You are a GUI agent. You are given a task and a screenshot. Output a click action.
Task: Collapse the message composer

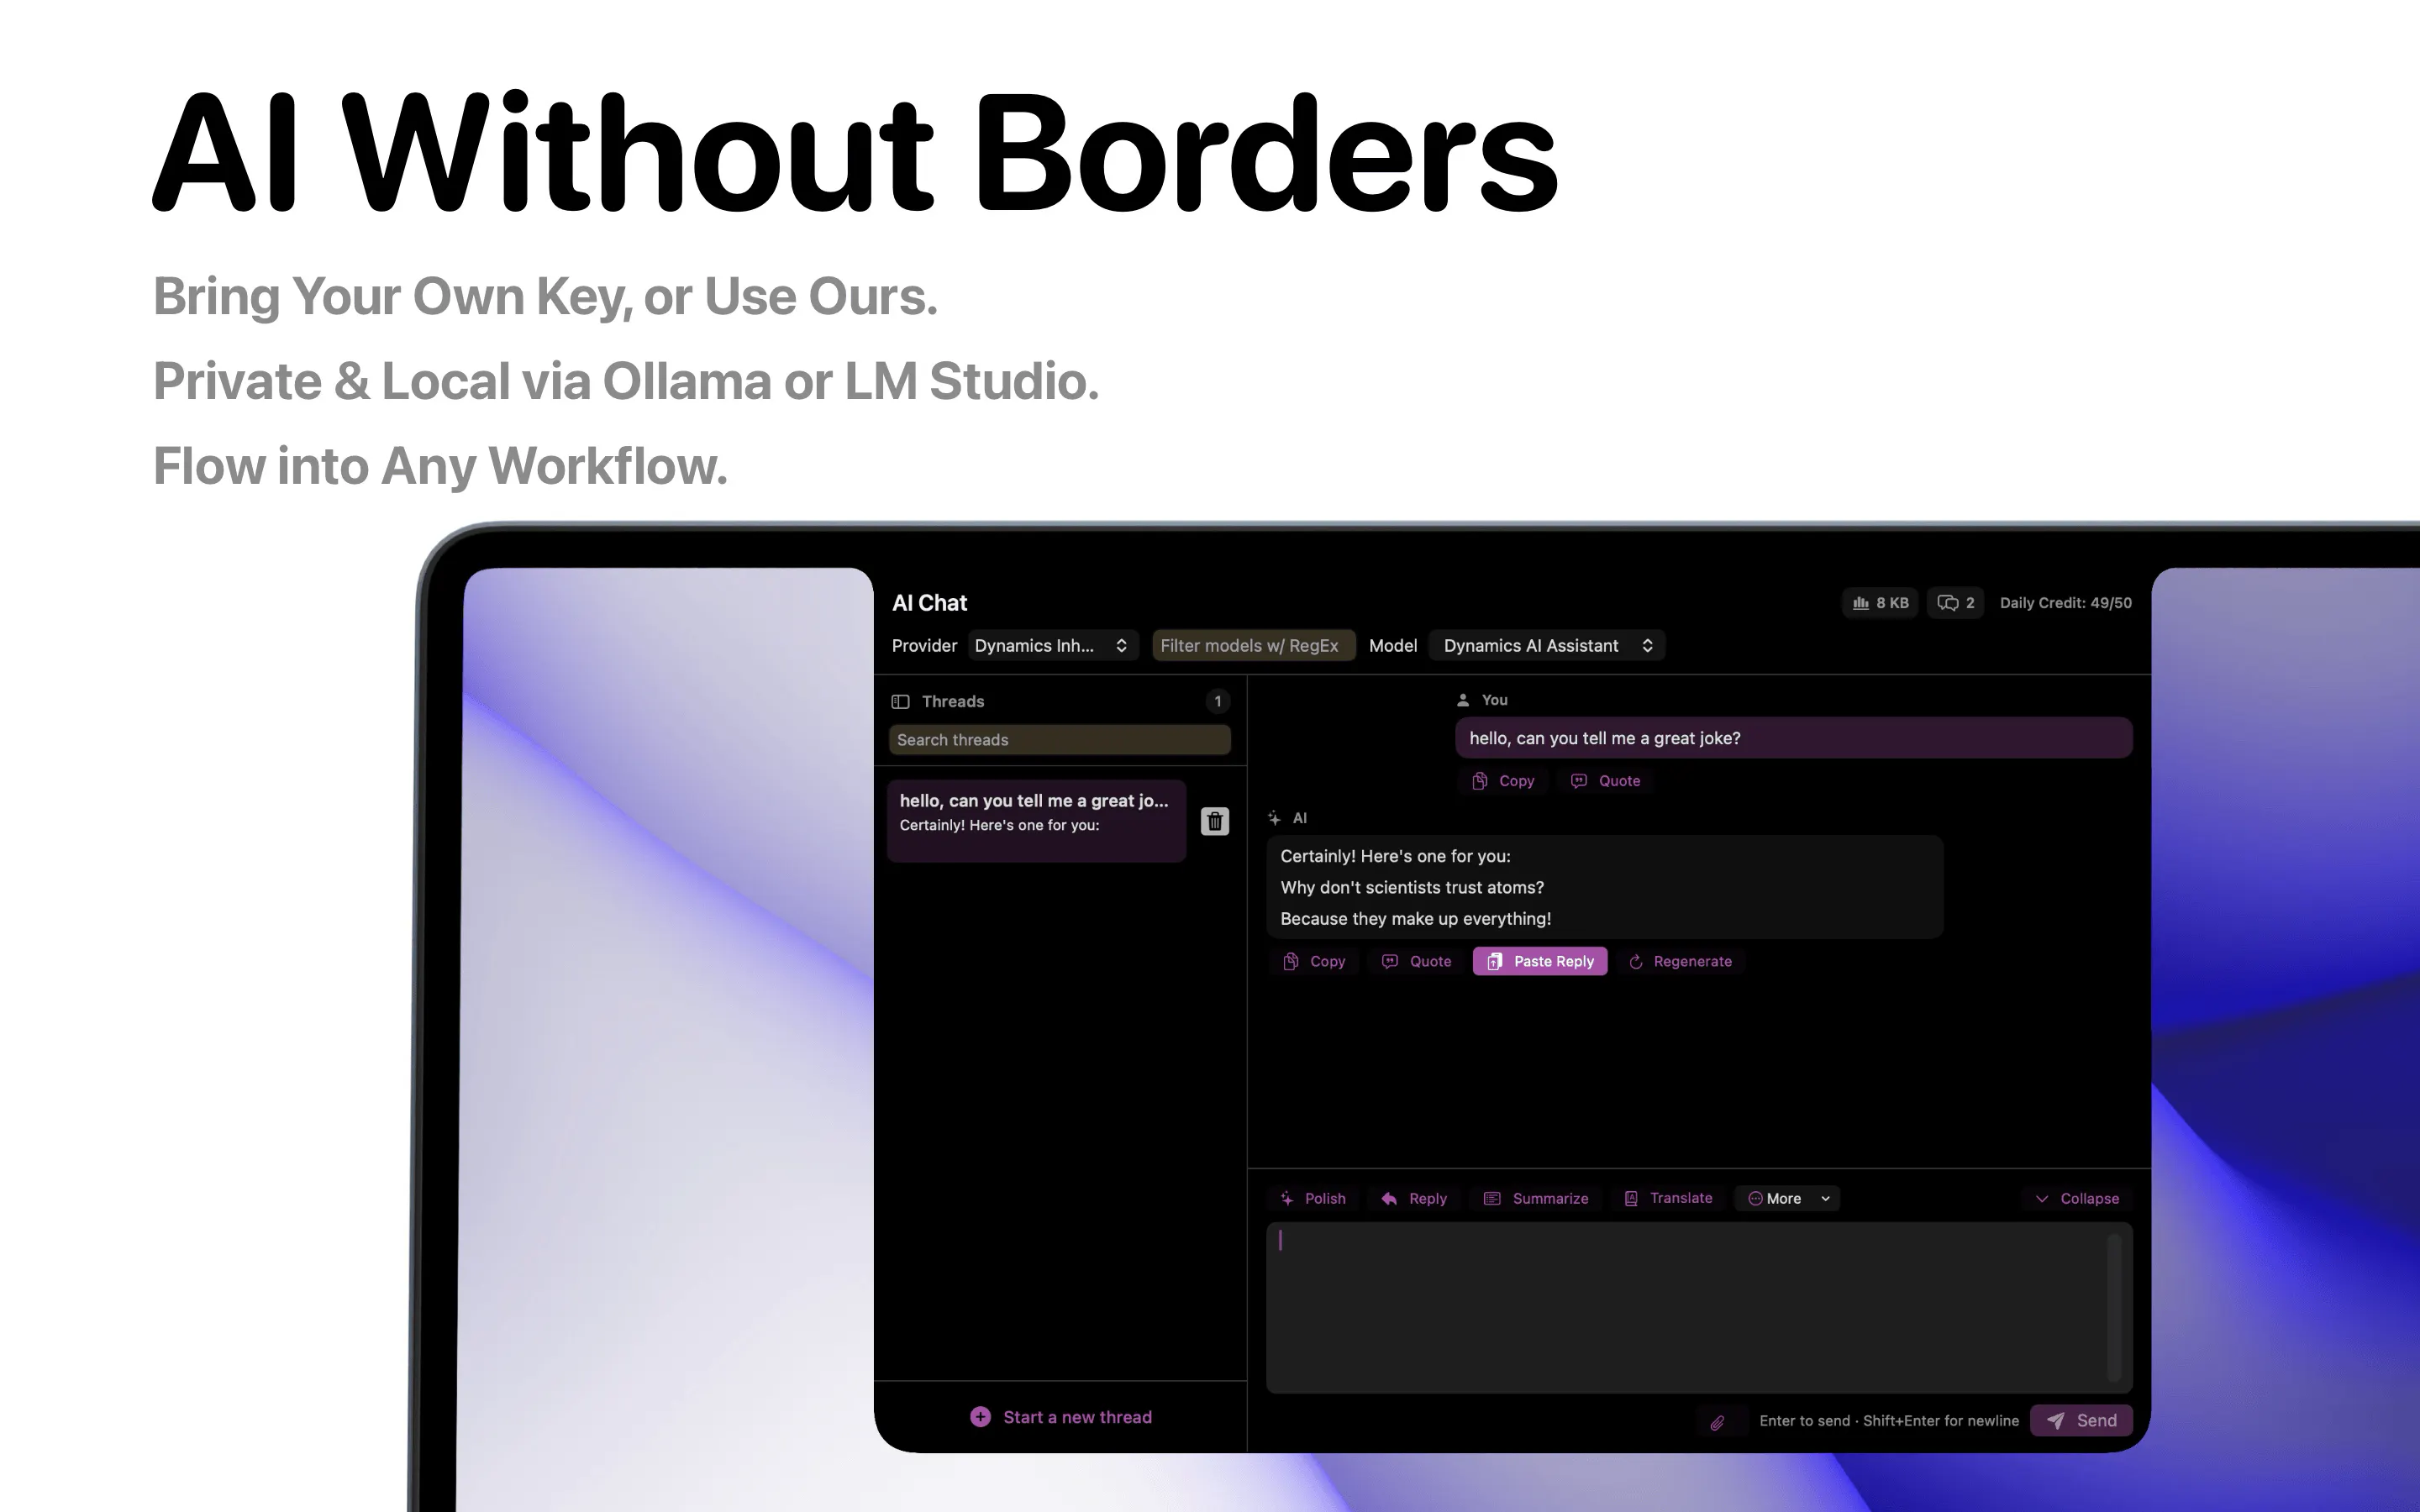coord(2077,1198)
